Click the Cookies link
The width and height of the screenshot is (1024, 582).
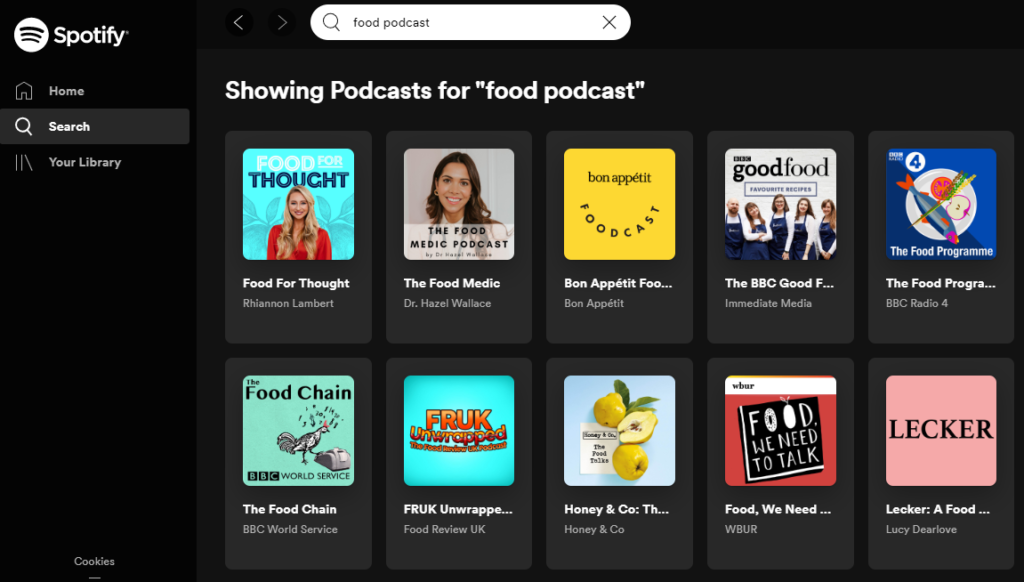[x=94, y=561]
